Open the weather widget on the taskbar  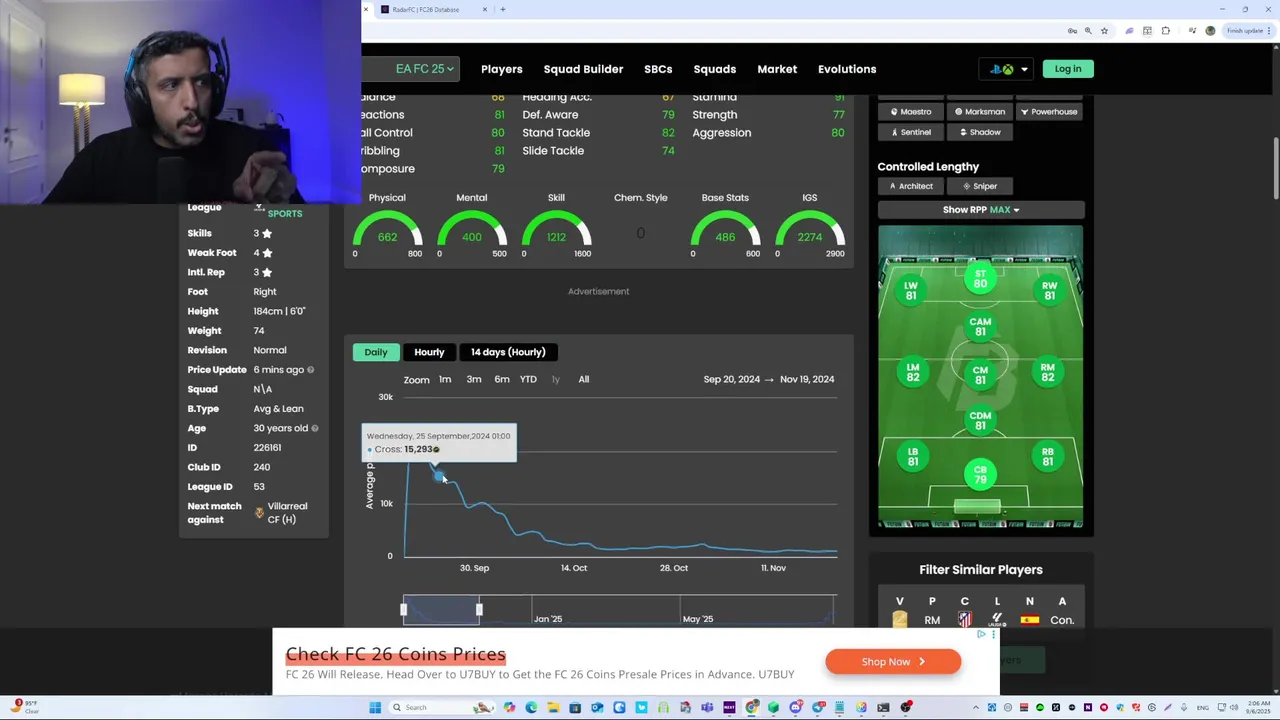[26, 708]
